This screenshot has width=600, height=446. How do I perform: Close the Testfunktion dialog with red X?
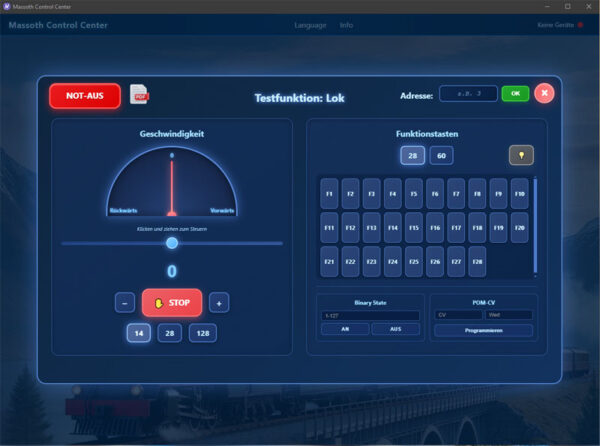[x=544, y=94]
